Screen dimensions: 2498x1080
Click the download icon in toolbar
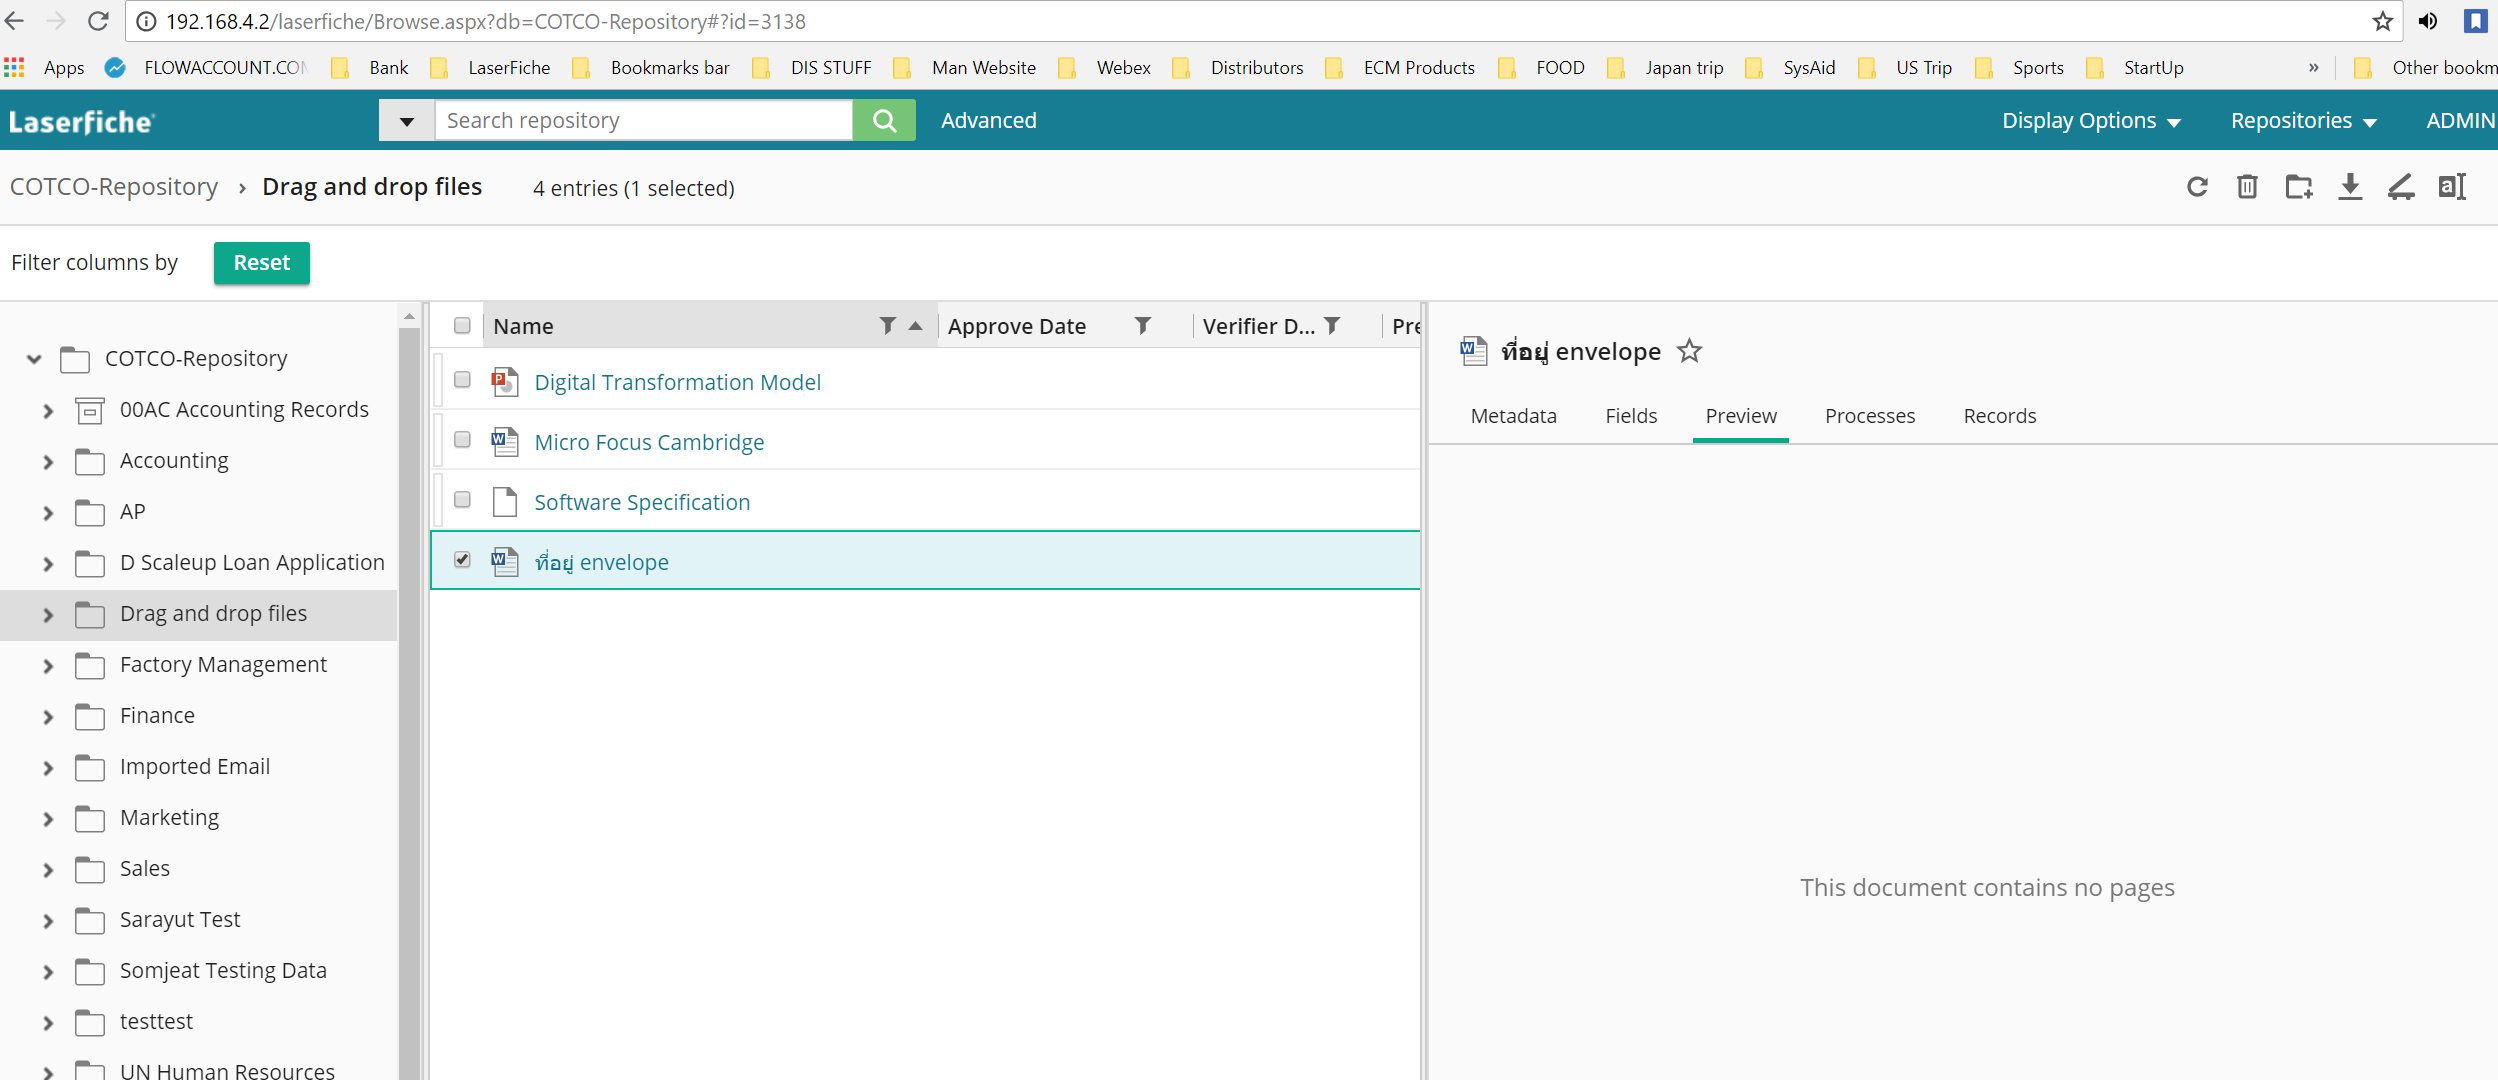pyautogui.click(x=2349, y=187)
